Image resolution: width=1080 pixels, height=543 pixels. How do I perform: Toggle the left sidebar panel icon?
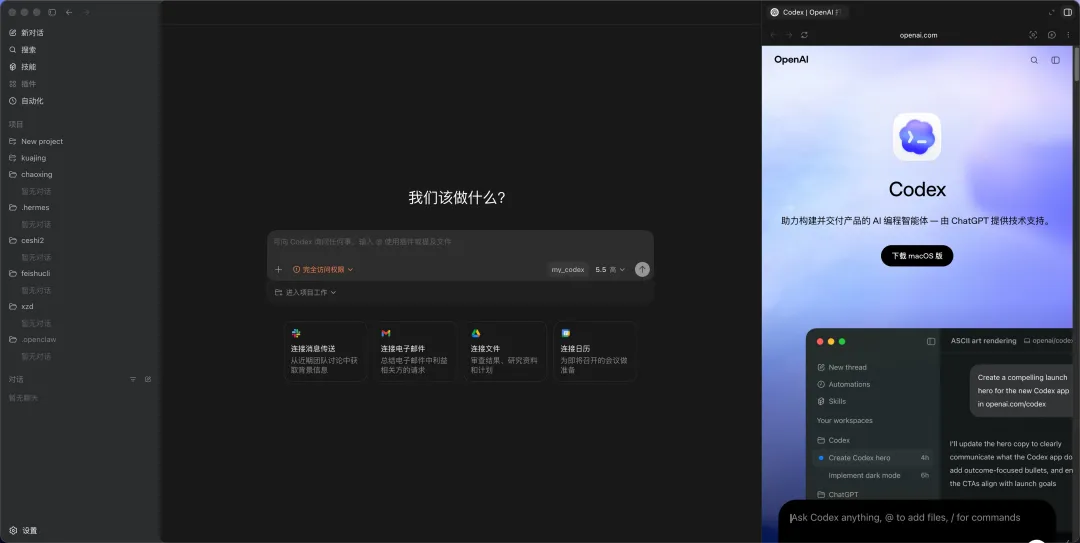tap(52, 12)
